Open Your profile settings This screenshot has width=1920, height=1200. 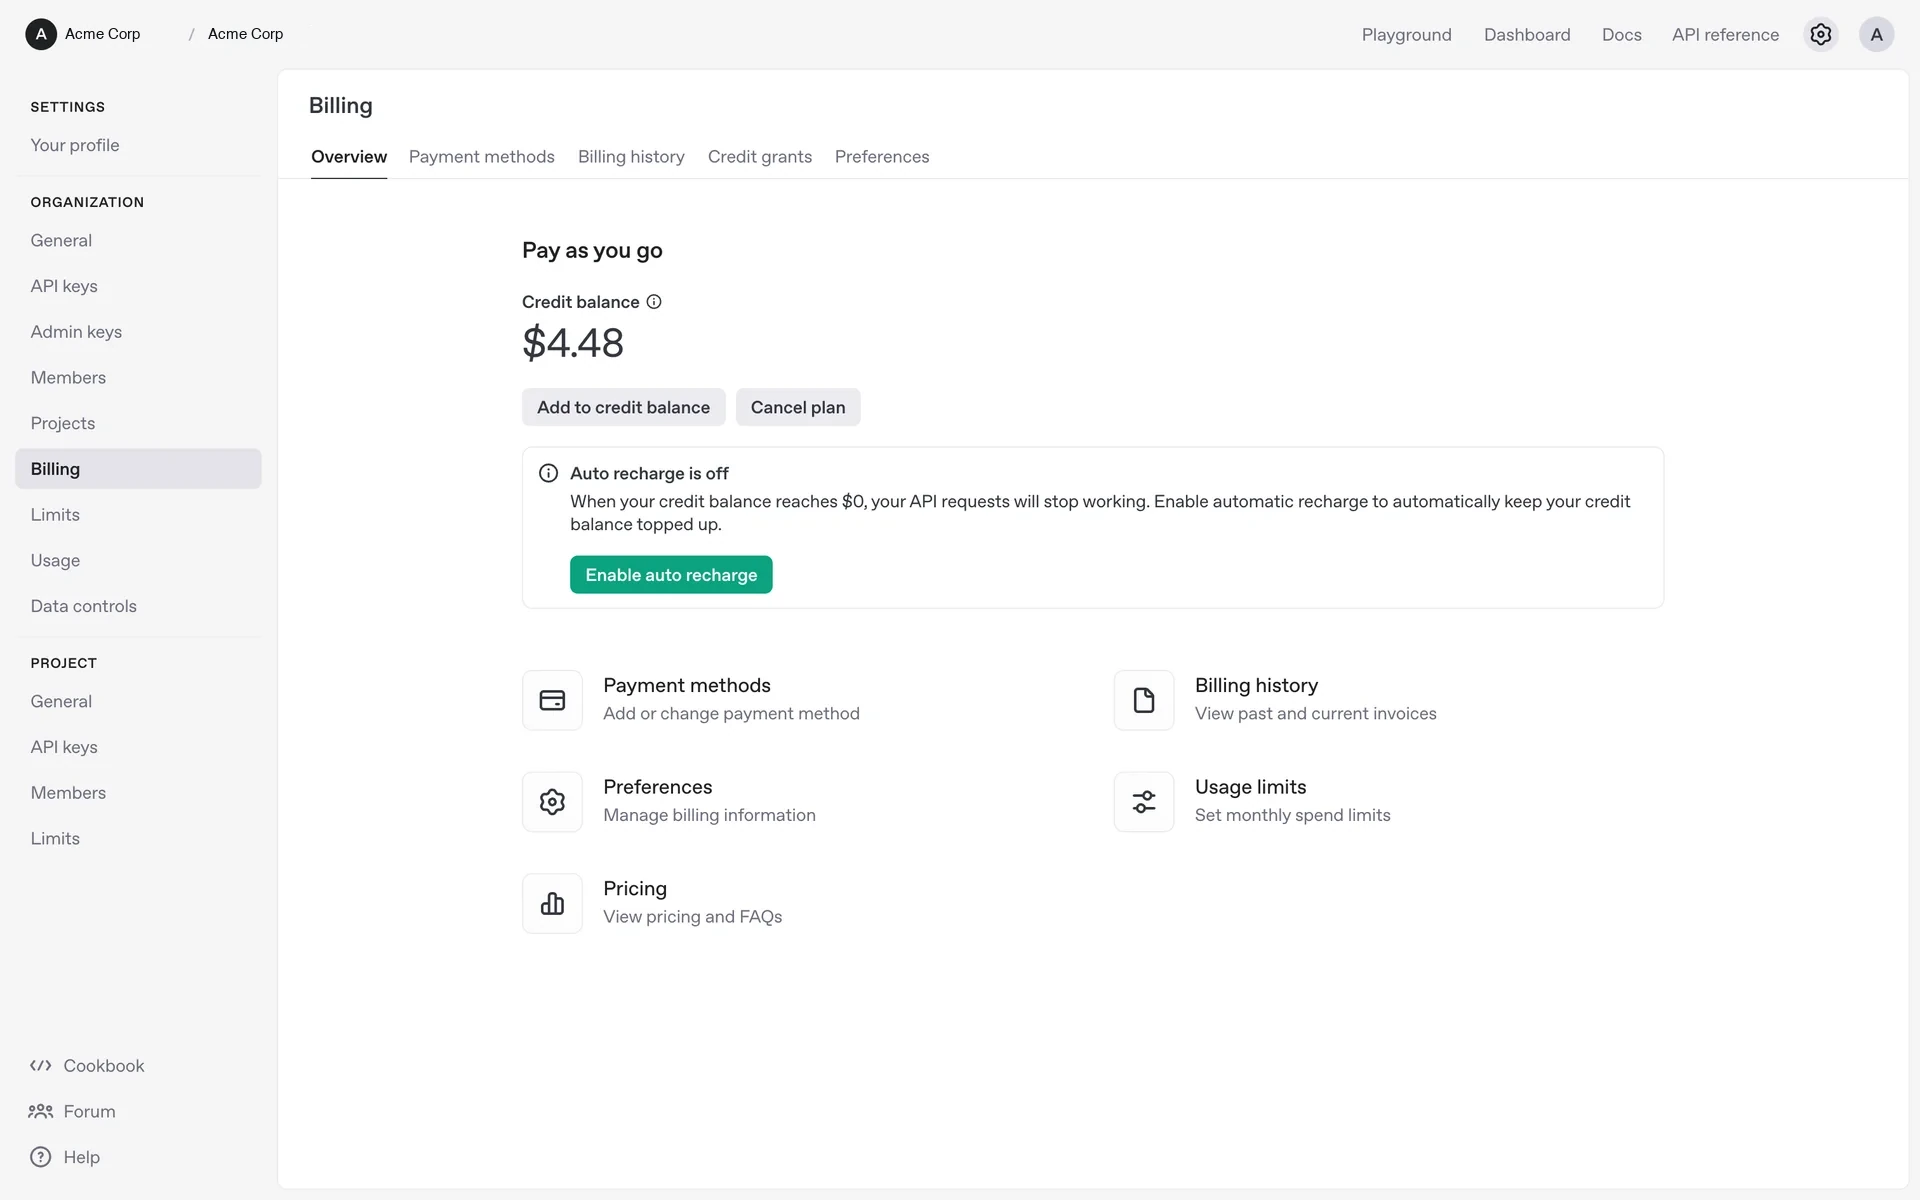click(x=138, y=145)
